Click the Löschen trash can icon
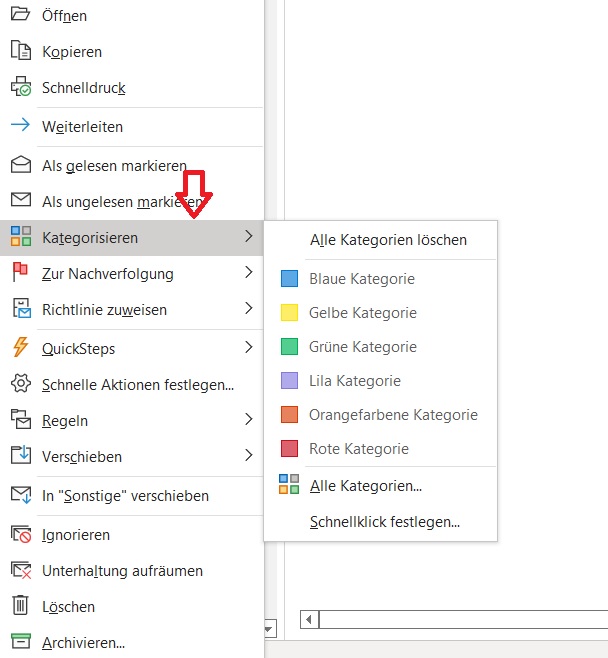Viewport: 608px width, 658px height. click(x=20, y=605)
